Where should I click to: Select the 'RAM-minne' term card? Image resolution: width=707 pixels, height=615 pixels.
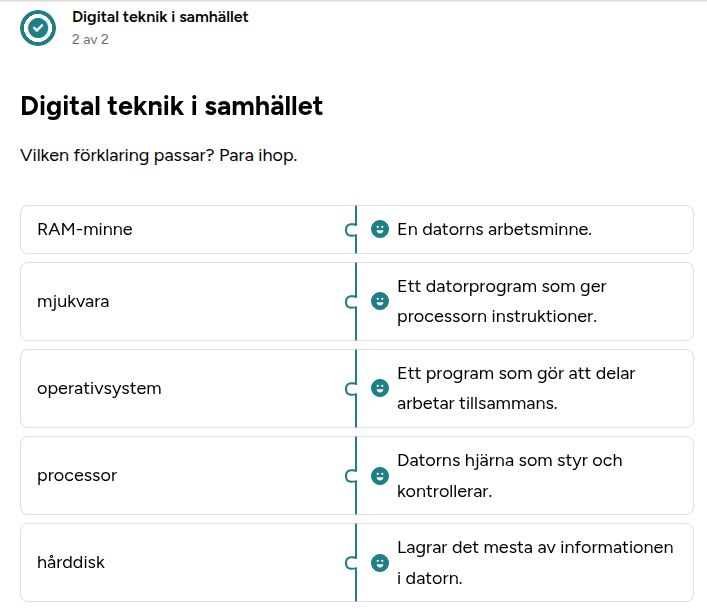187,229
